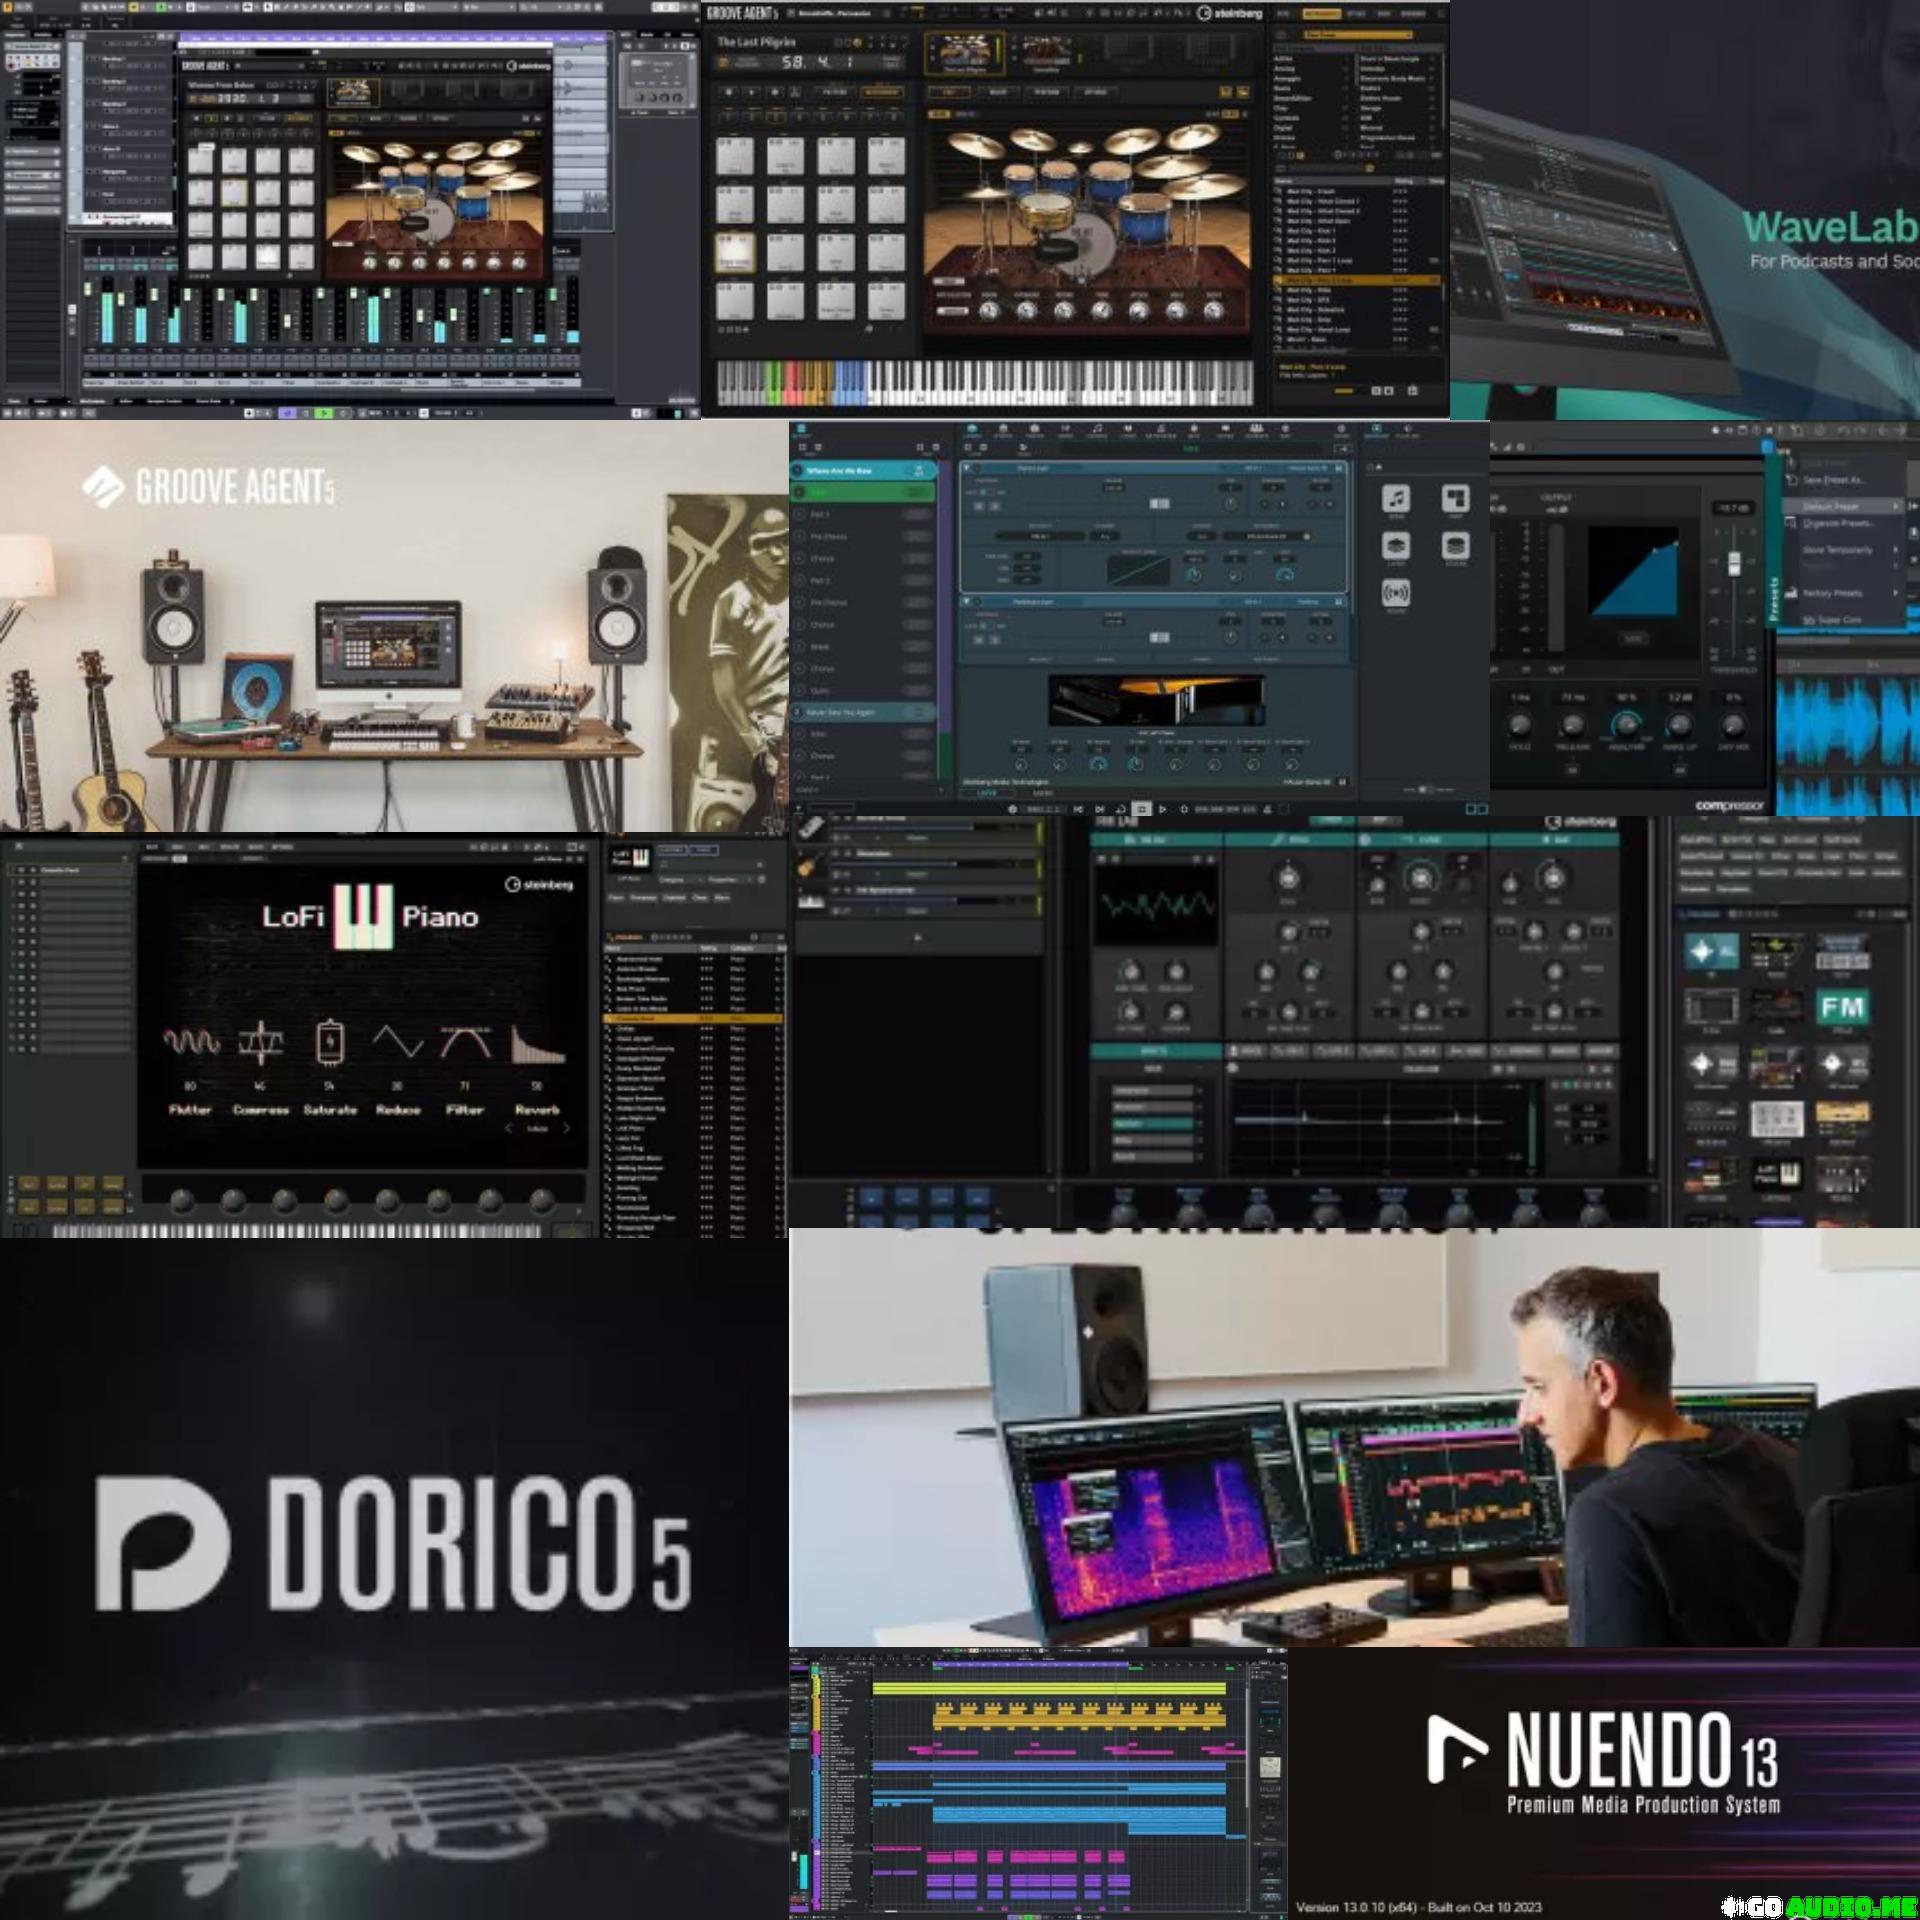Click the broadcast Sound icon in VST Live
1920x1920 pixels.
click(1396, 593)
